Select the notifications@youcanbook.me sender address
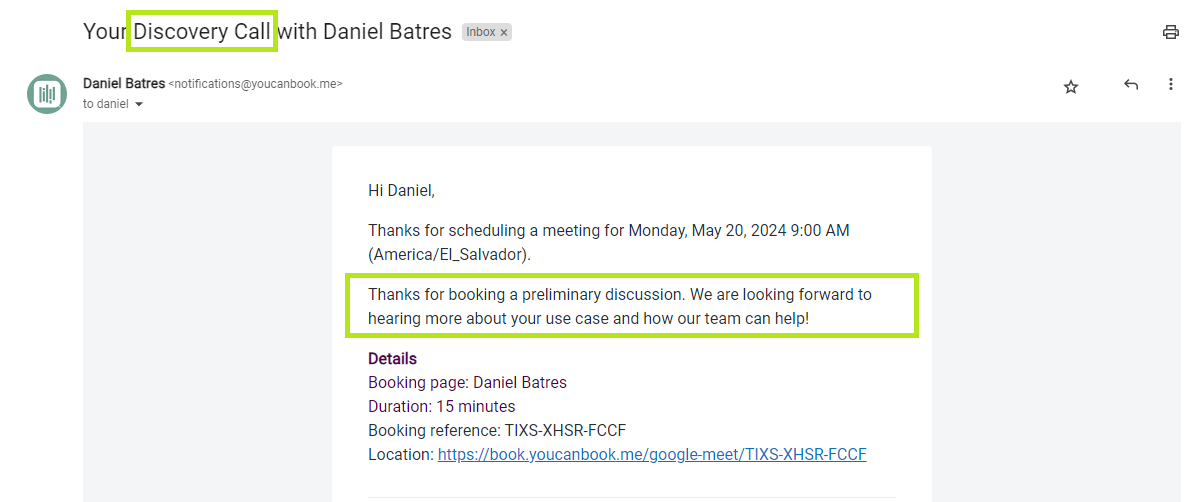 [255, 84]
